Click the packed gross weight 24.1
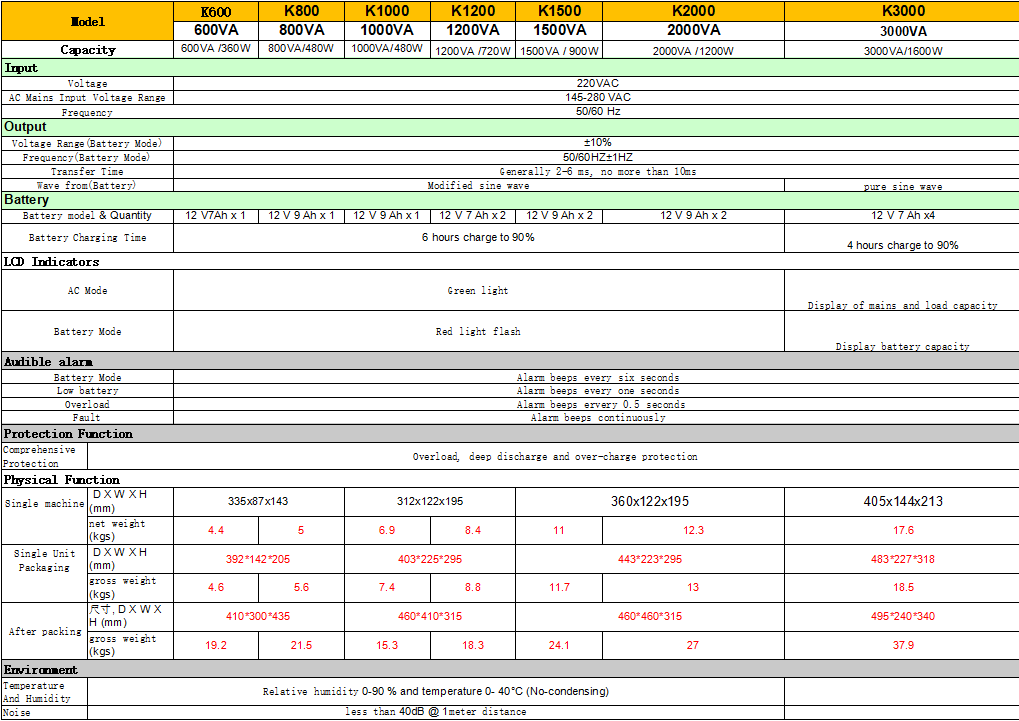The height and width of the screenshot is (721, 1019). [x=559, y=646]
